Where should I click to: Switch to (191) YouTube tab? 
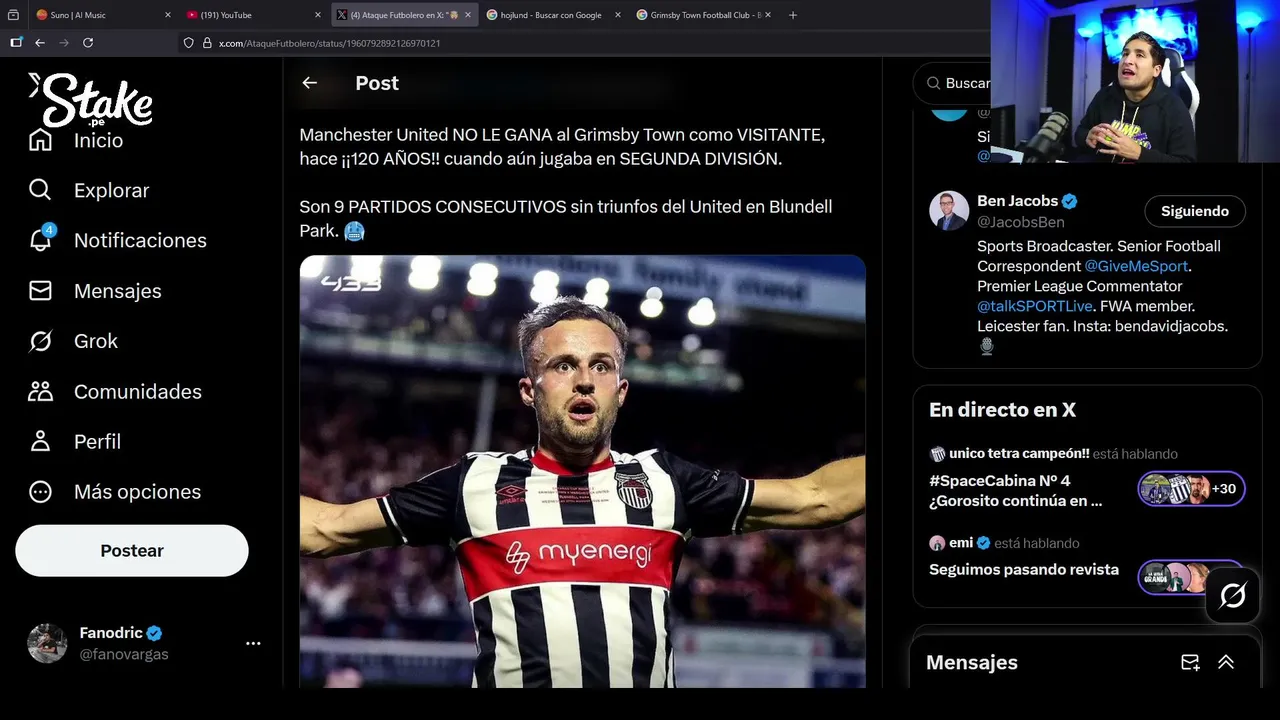point(253,15)
